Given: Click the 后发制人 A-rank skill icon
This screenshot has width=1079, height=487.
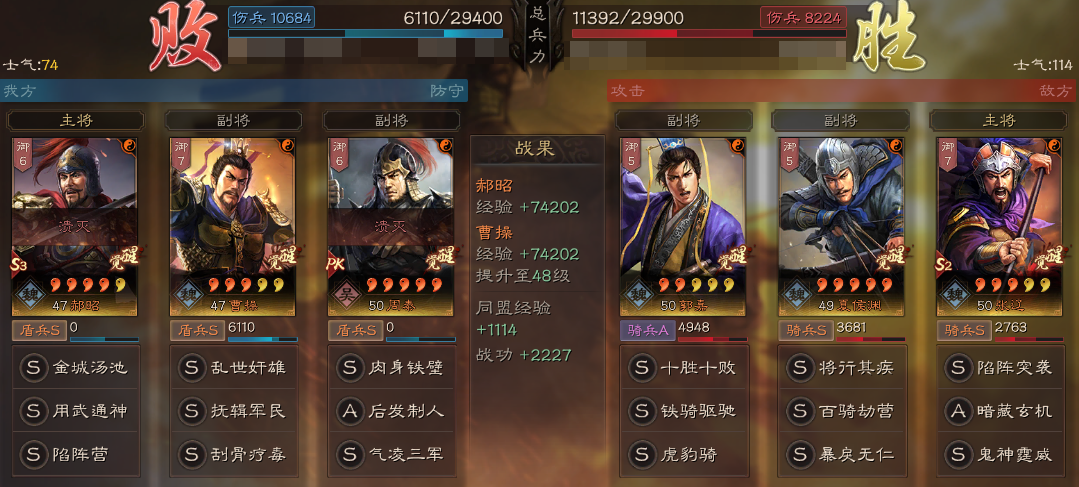Looking at the screenshot, I should point(350,411).
